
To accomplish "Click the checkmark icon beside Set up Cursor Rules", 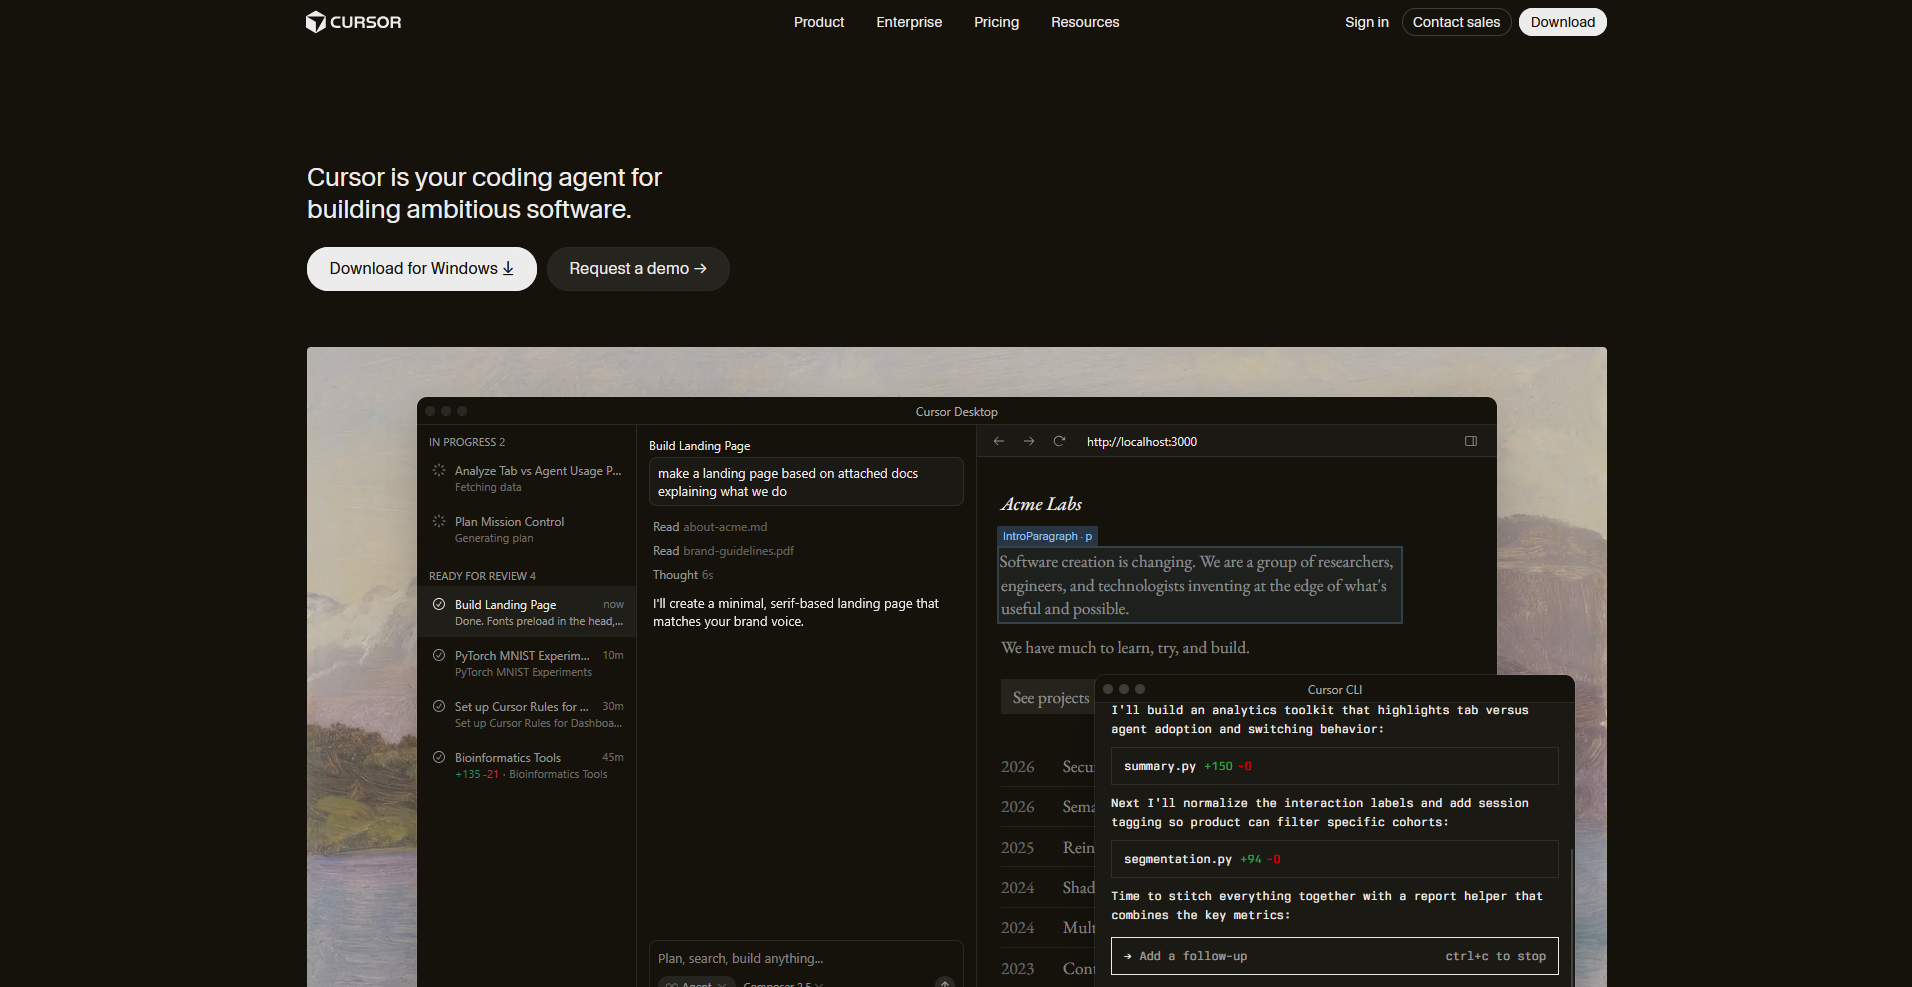I will pos(439,706).
